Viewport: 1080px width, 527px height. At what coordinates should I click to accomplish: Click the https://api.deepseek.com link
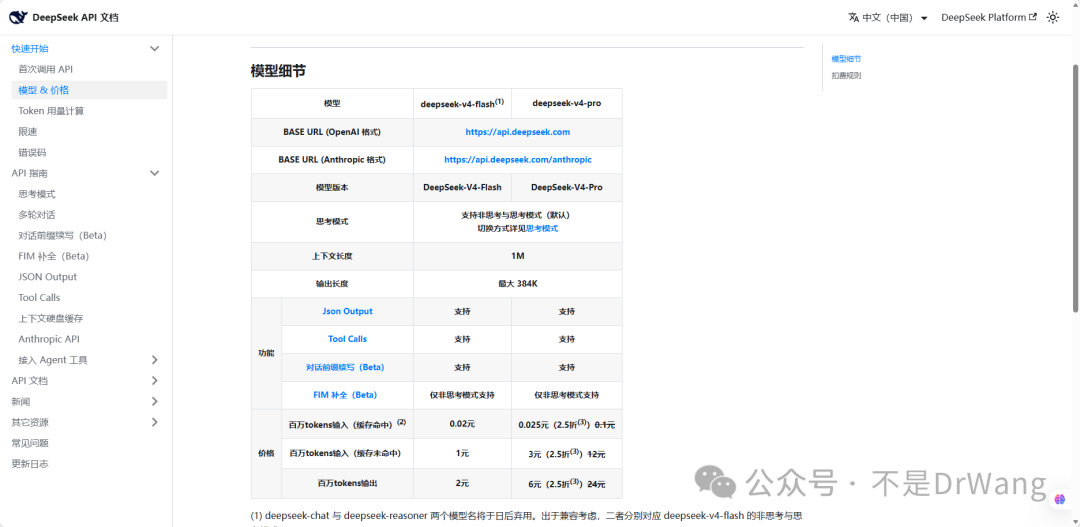517,132
